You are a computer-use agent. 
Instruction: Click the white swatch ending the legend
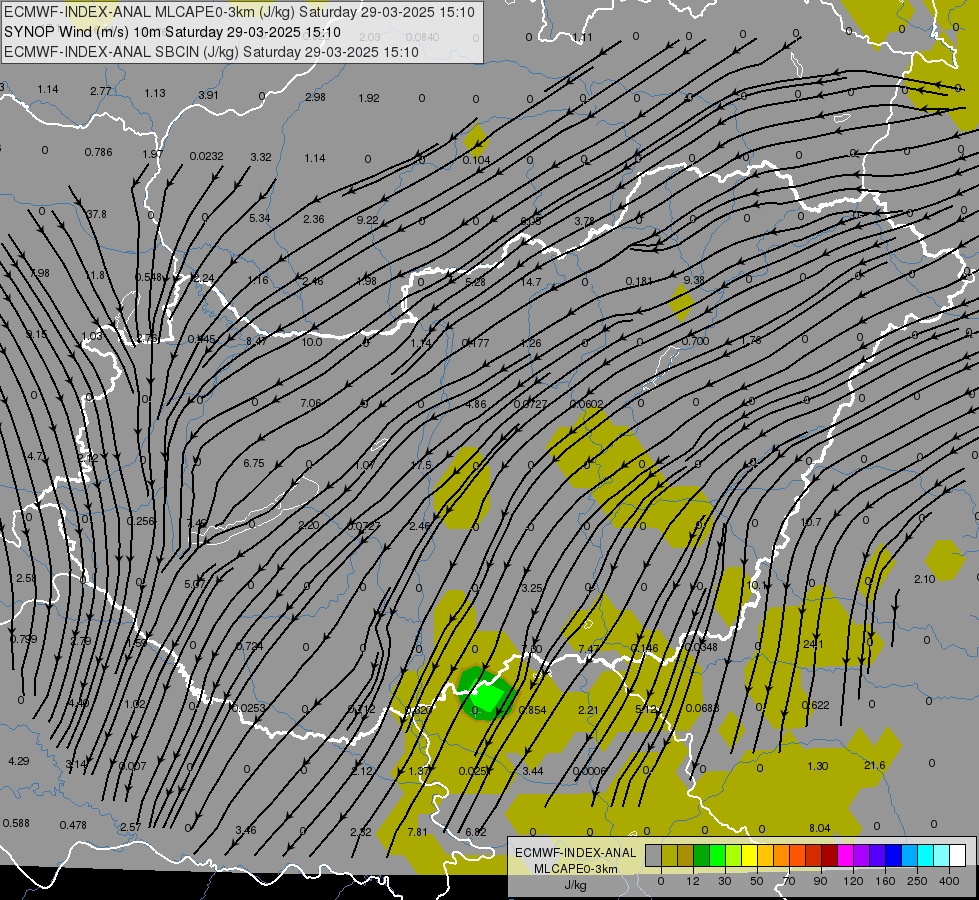[x=957, y=855]
